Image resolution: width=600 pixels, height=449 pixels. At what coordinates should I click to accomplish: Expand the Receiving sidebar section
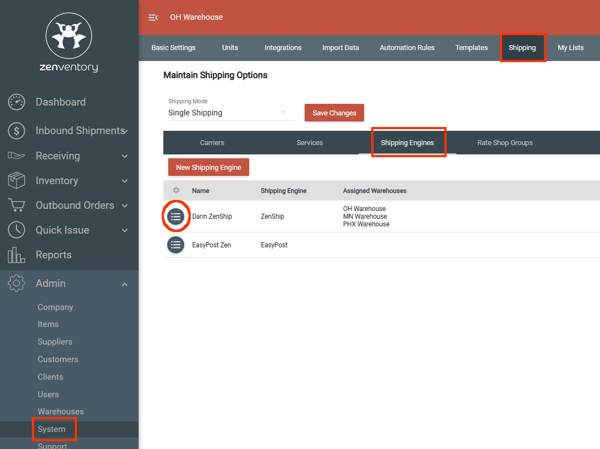124,156
